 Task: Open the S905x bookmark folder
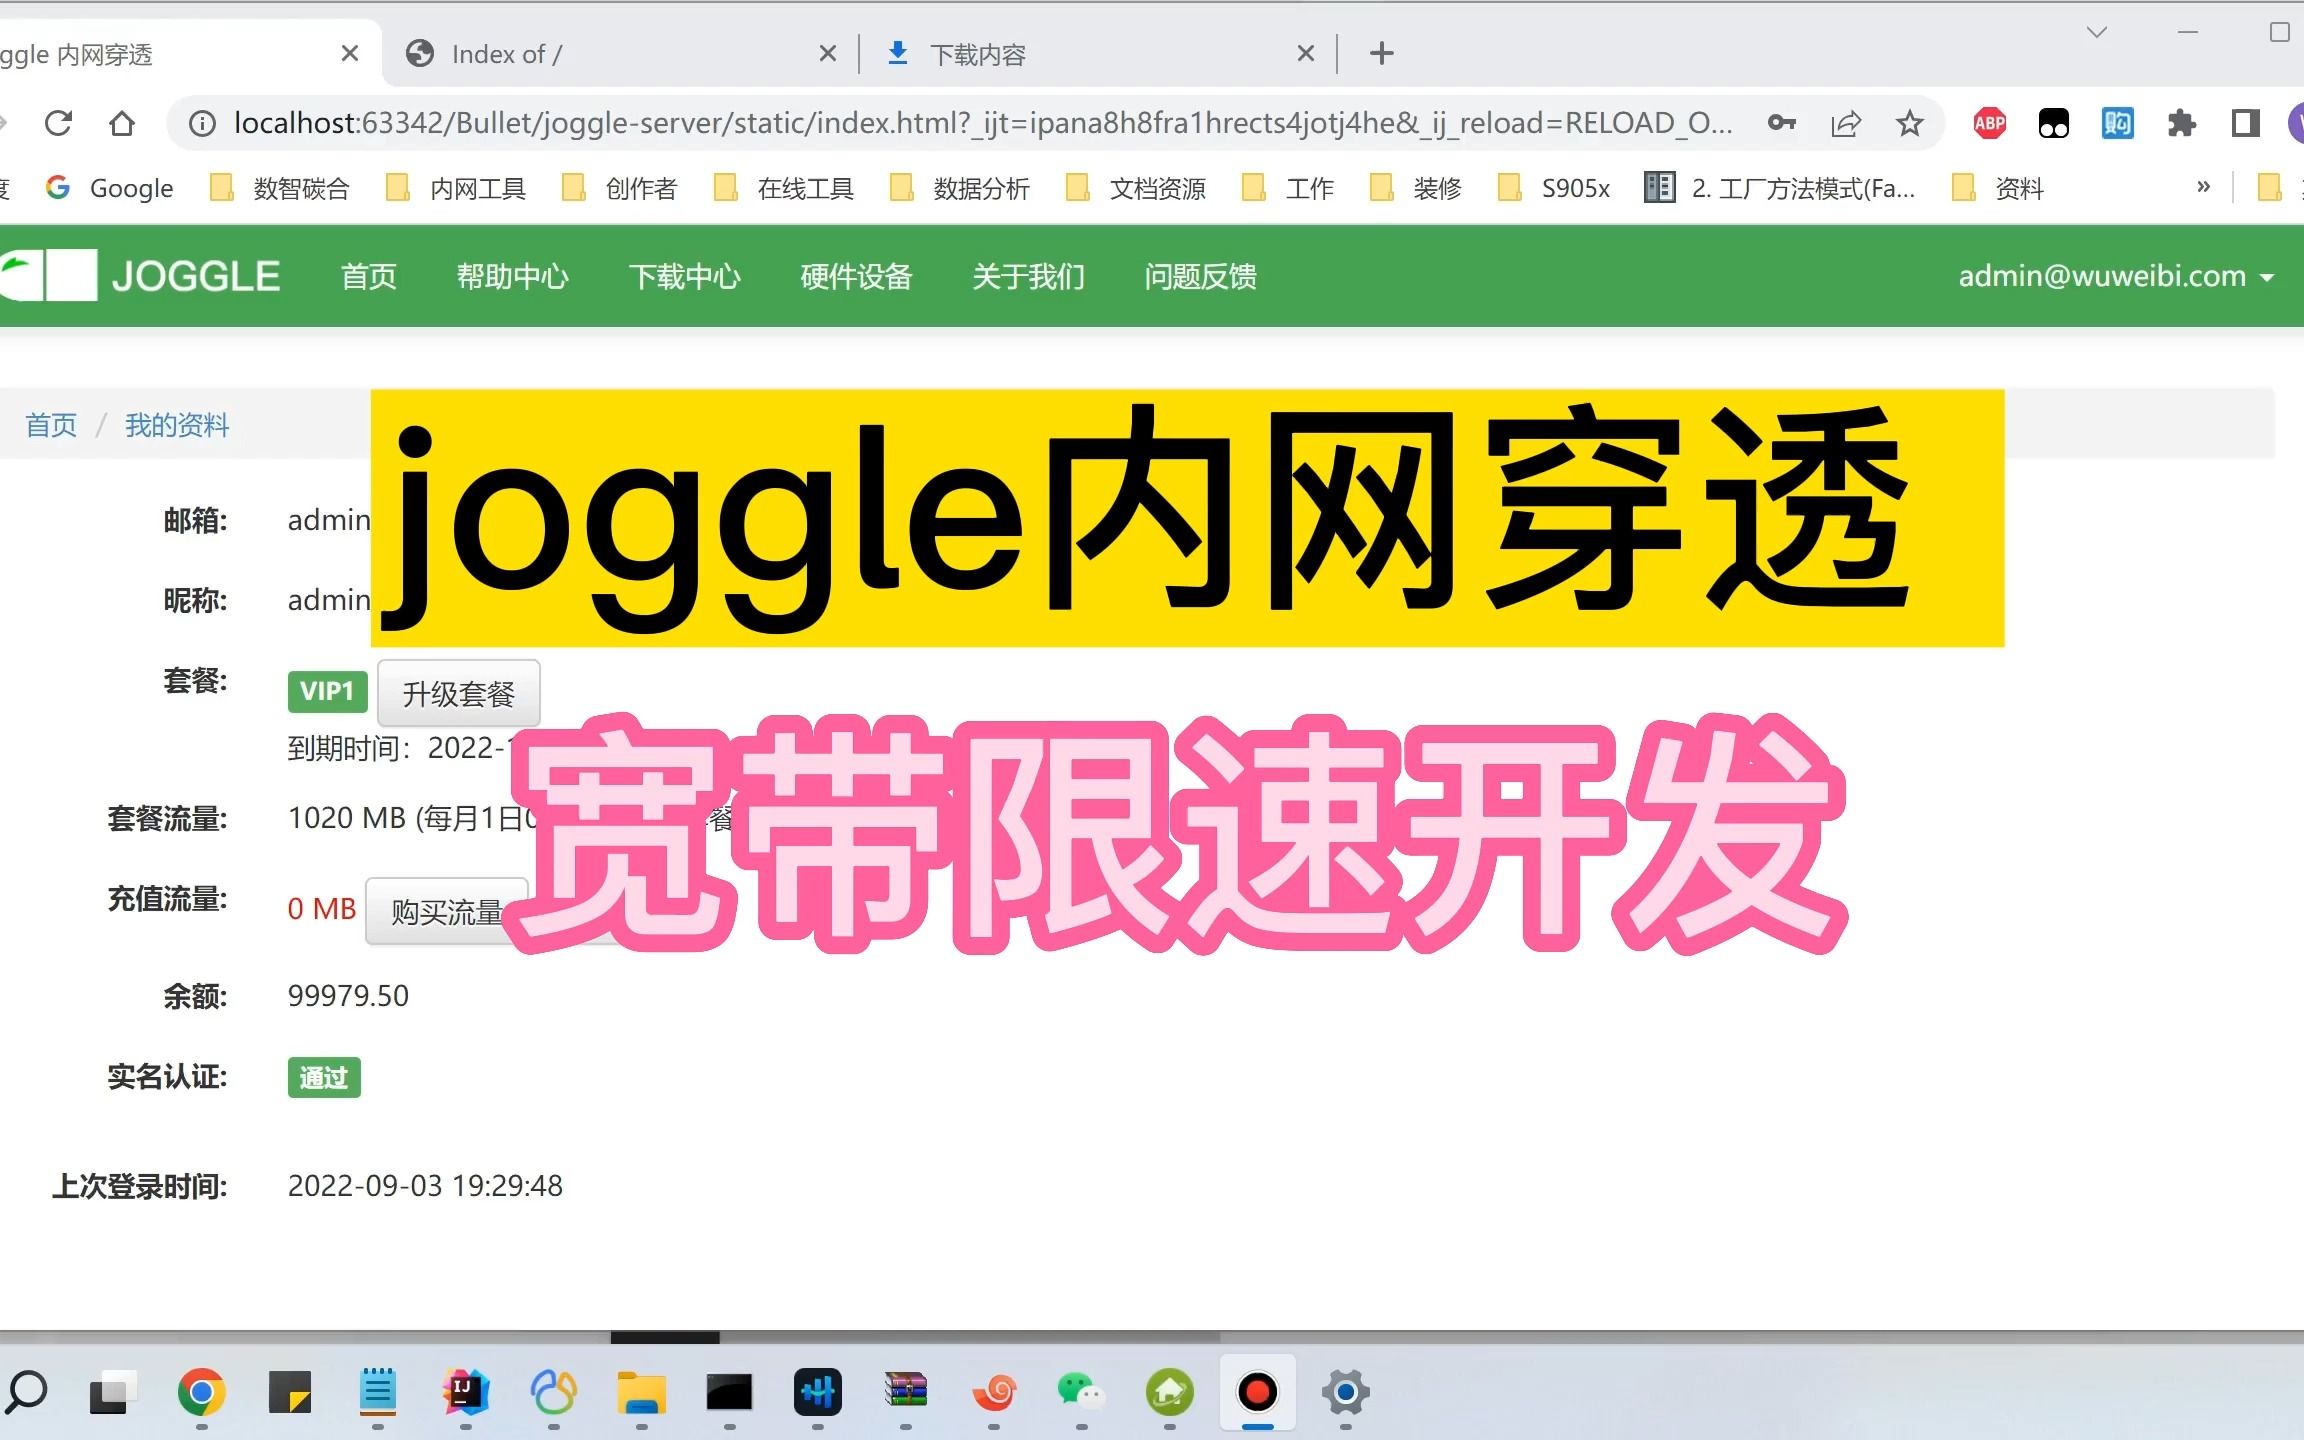coord(1554,188)
